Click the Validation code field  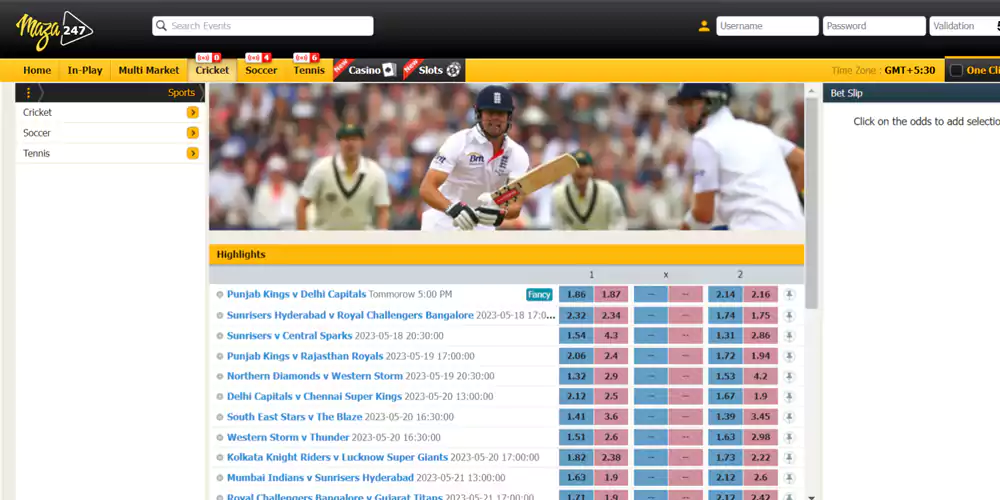tap(964, 26)
